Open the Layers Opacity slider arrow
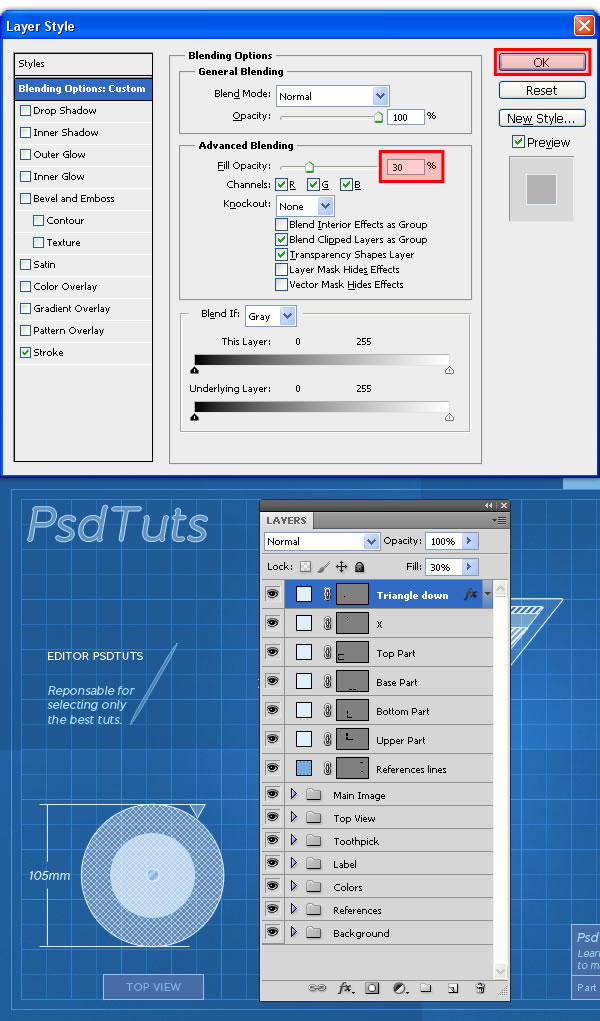 click(x=469, y=540)
